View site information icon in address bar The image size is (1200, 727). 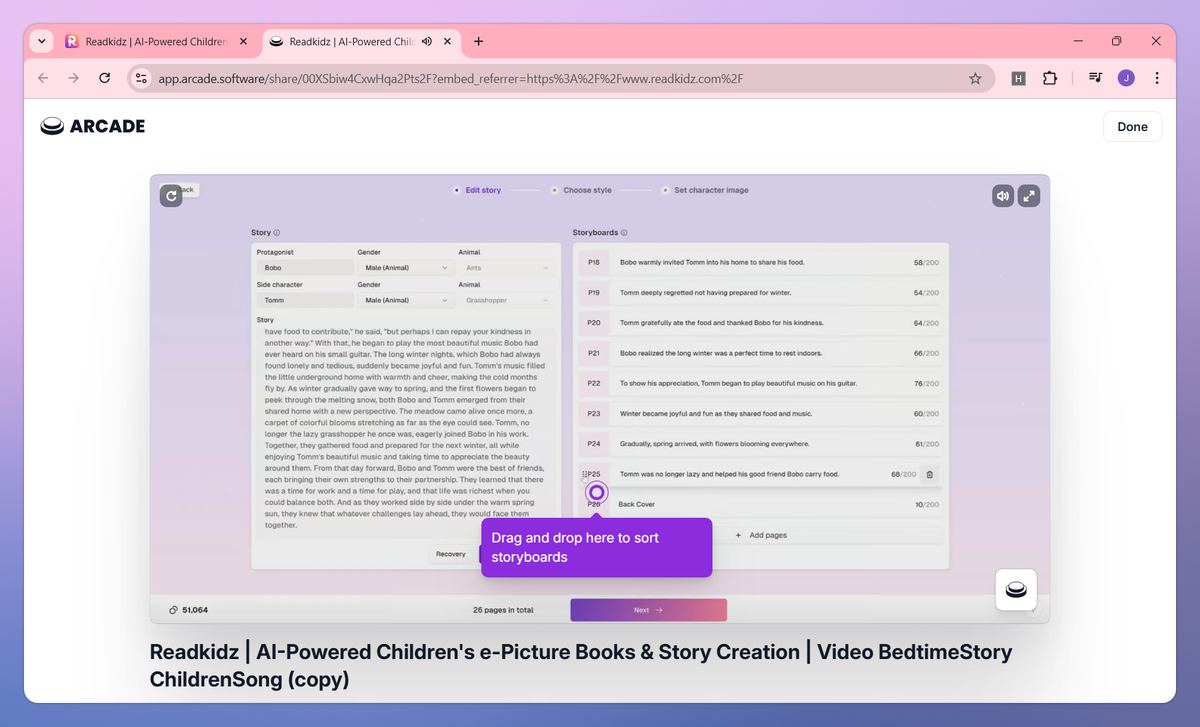(141, 78)
